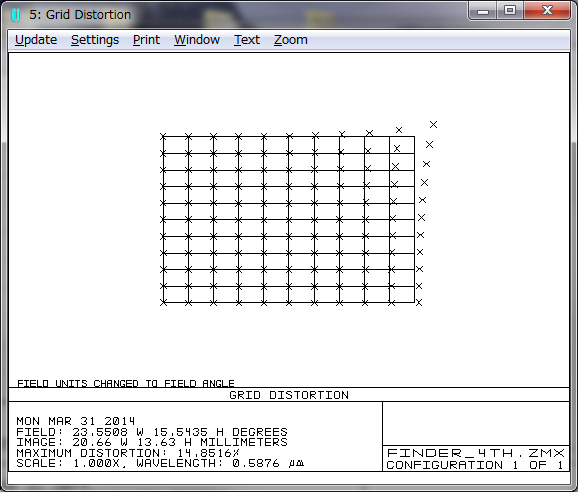
Task: Minimize the Grid Distortion window
Action: (x=483, y=10)
